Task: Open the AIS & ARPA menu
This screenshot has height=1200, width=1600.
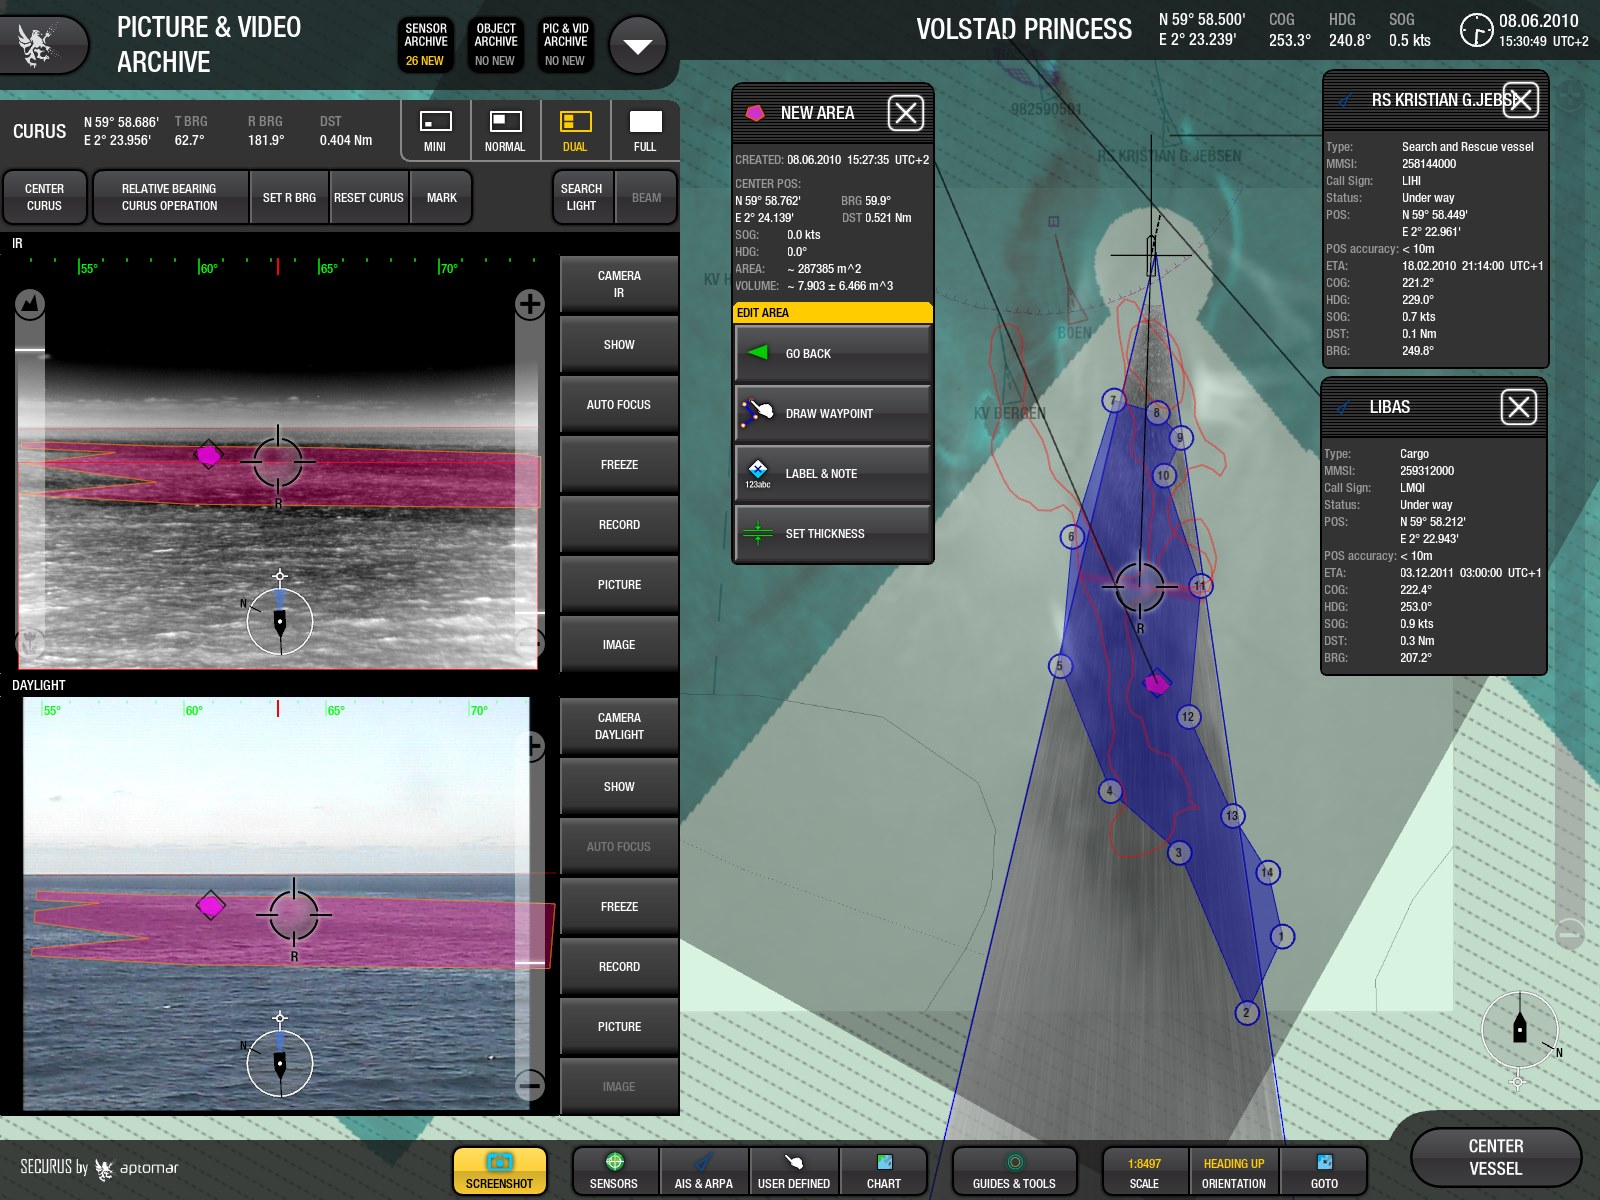Action: click(x=704, y=1171)
